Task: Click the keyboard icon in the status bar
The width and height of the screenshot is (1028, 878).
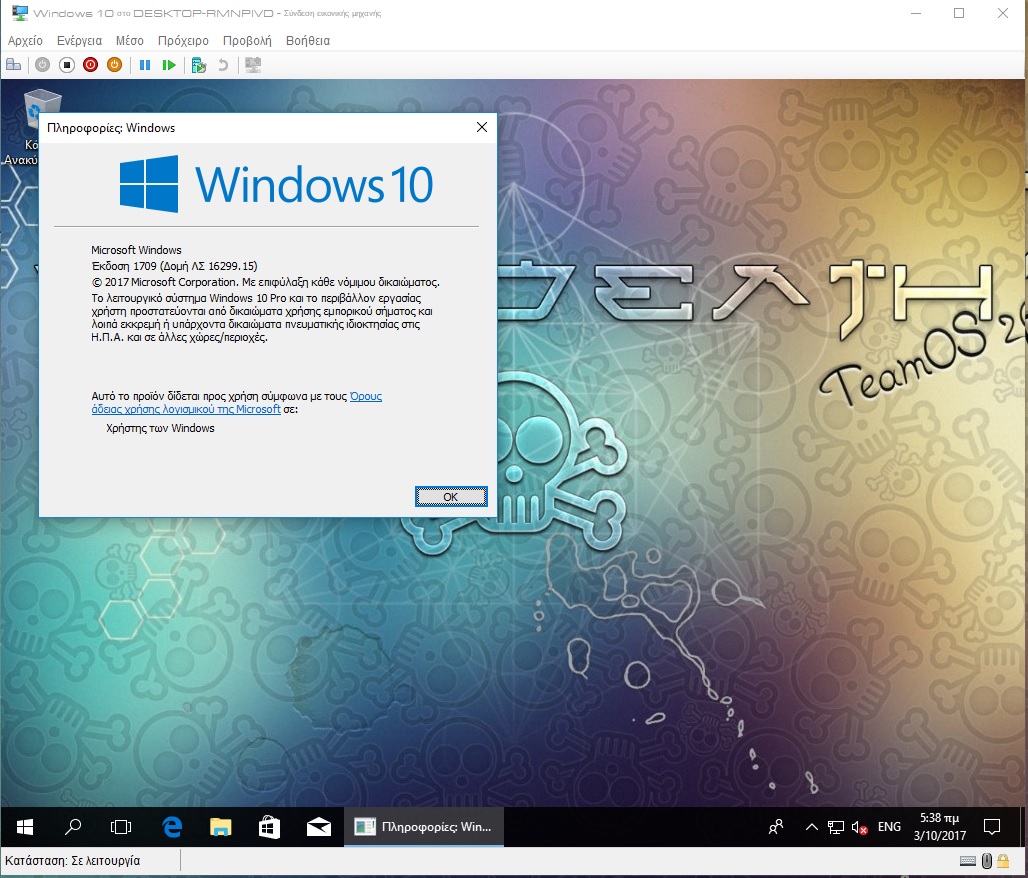Action: pos(968,860)
